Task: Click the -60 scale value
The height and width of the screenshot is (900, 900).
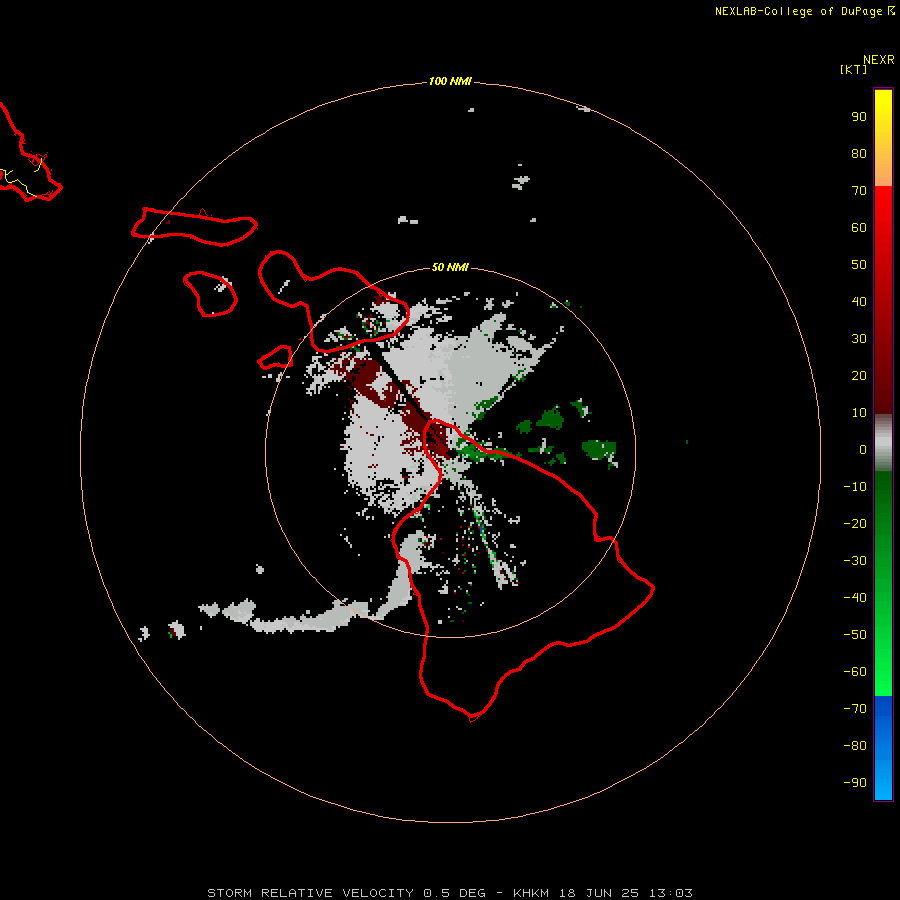Action: (x=855, y=672)
